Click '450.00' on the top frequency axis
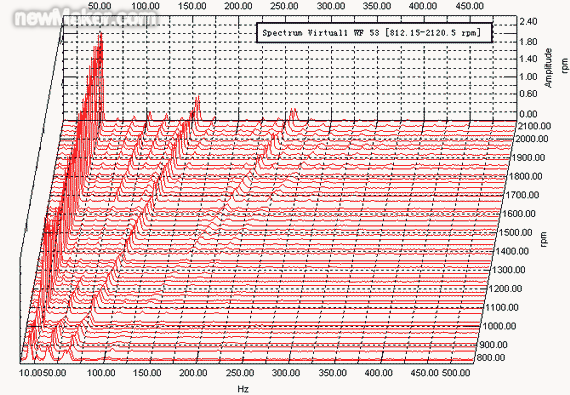The width and height of the screenshot is (570, 395). [x=470, y=6]
